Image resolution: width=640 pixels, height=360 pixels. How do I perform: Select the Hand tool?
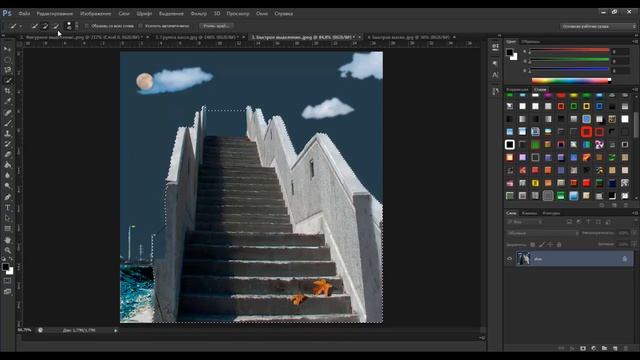[x=7, y=240]
